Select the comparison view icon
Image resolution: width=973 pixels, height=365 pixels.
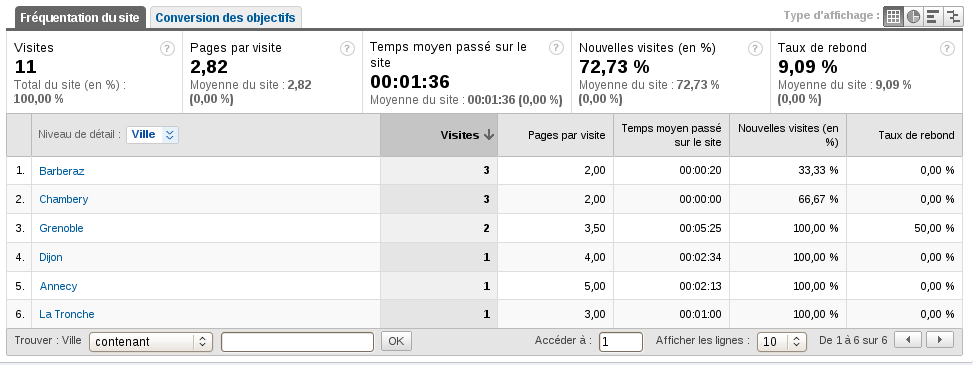pos(952,17)
